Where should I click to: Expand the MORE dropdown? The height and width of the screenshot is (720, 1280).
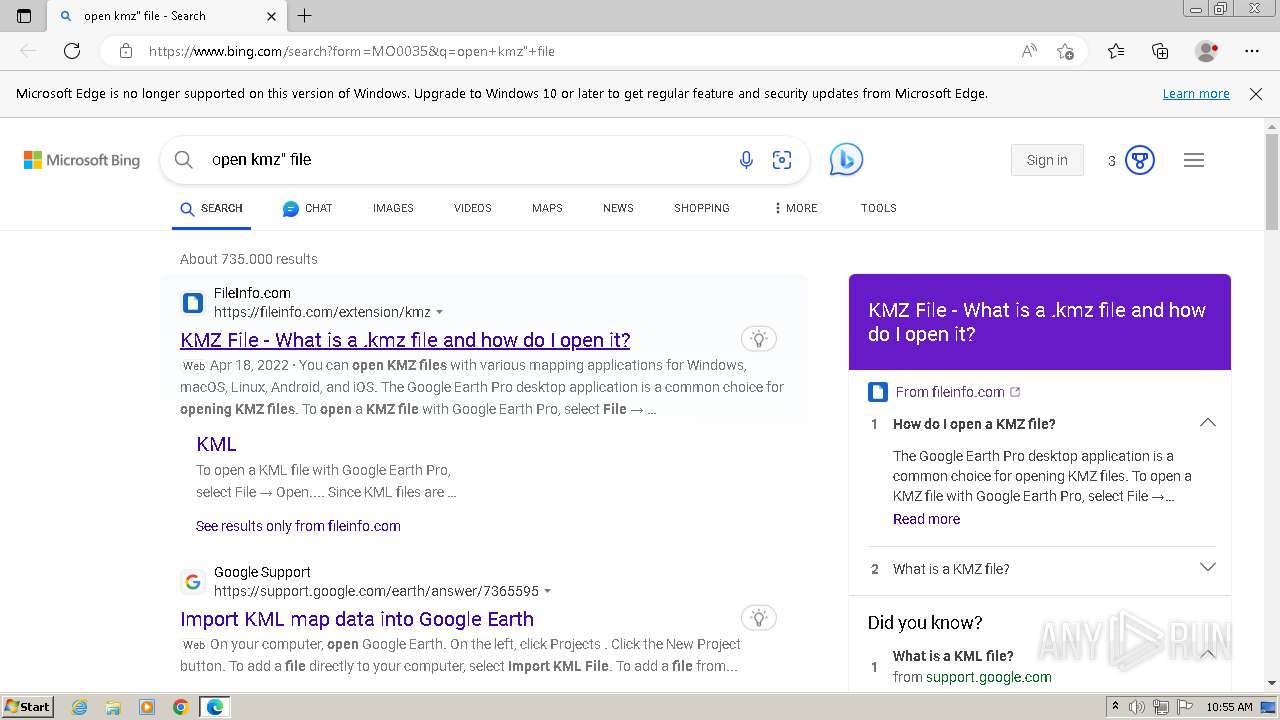coord(795,208)
